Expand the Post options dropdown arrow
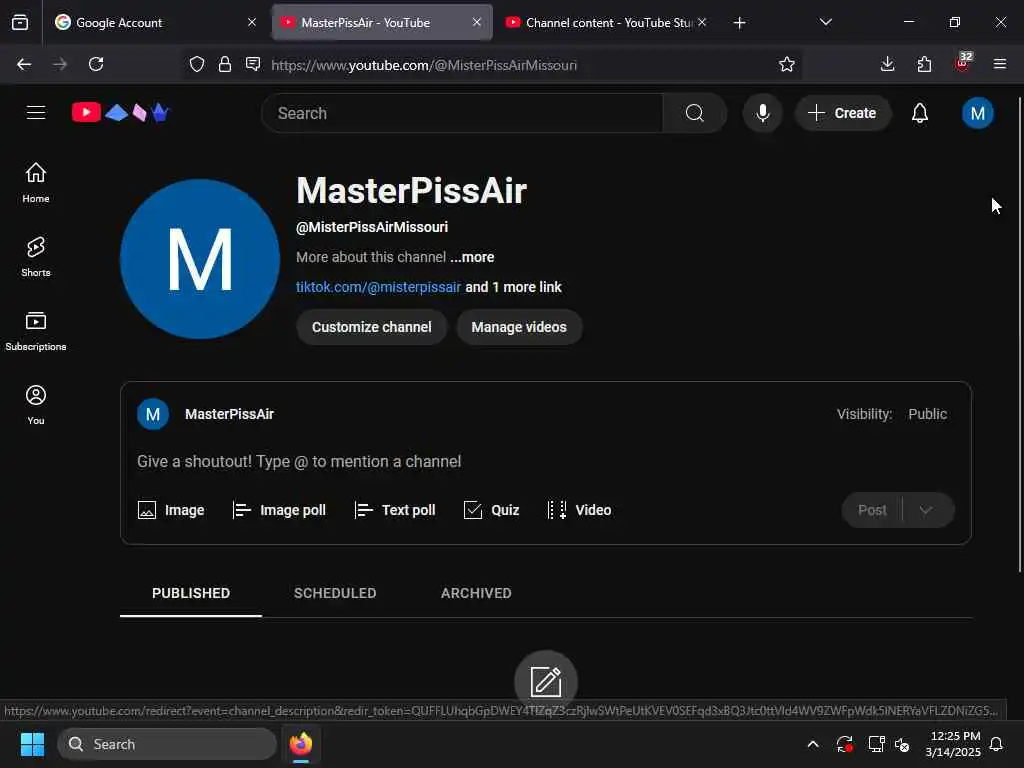 (926, 510)
